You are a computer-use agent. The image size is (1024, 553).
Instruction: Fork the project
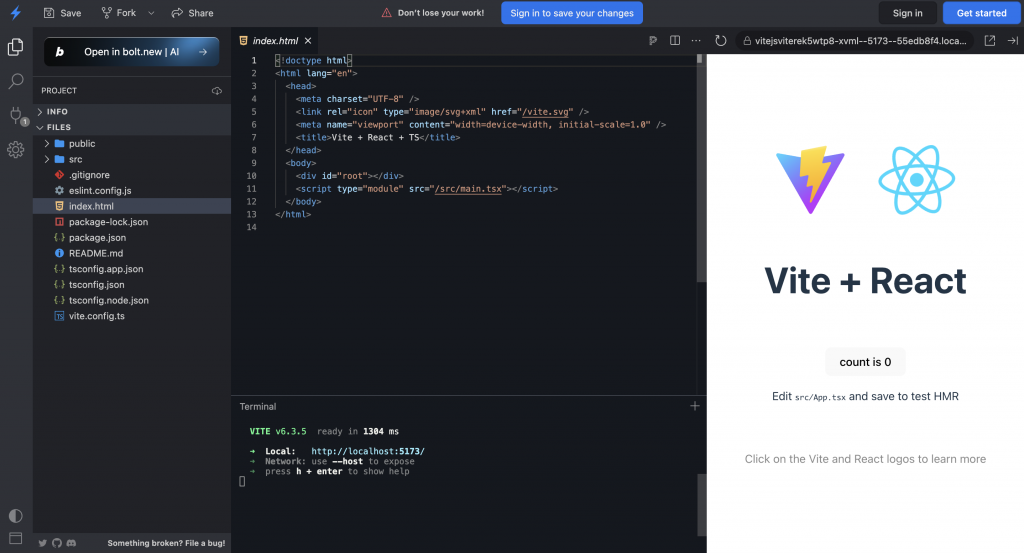119,13
